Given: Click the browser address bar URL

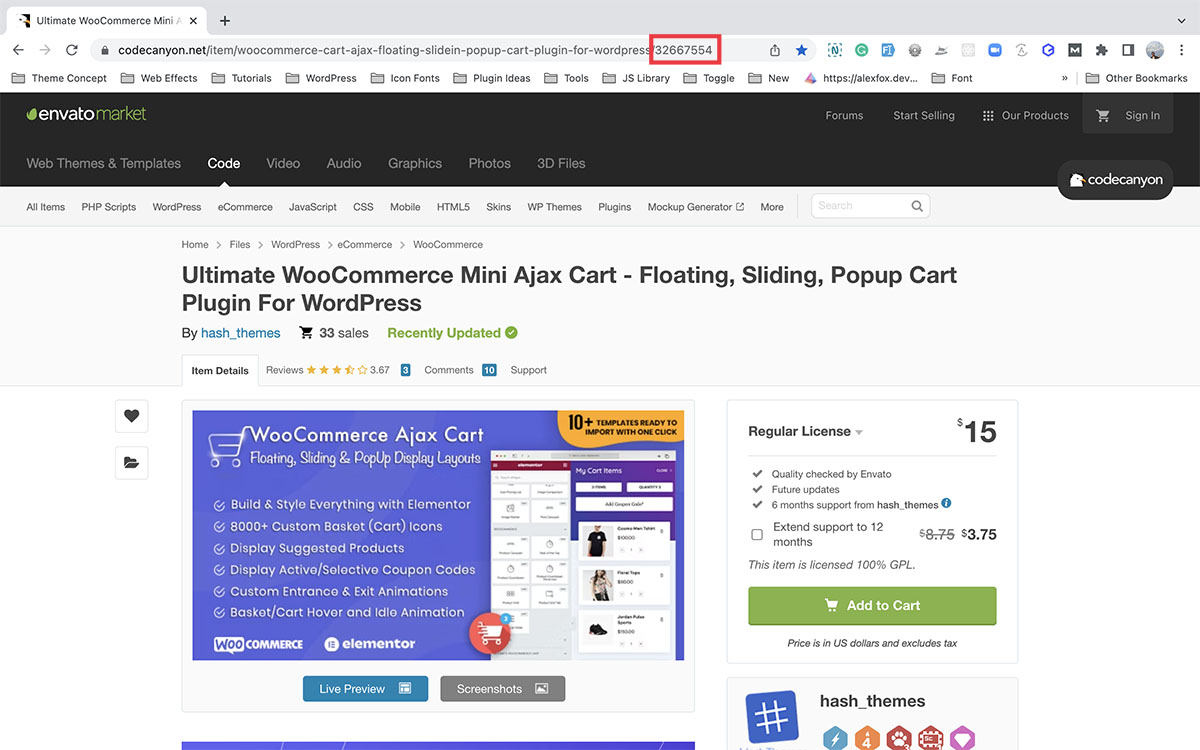Looking at the screenshot, I should (x=415, y=50).
